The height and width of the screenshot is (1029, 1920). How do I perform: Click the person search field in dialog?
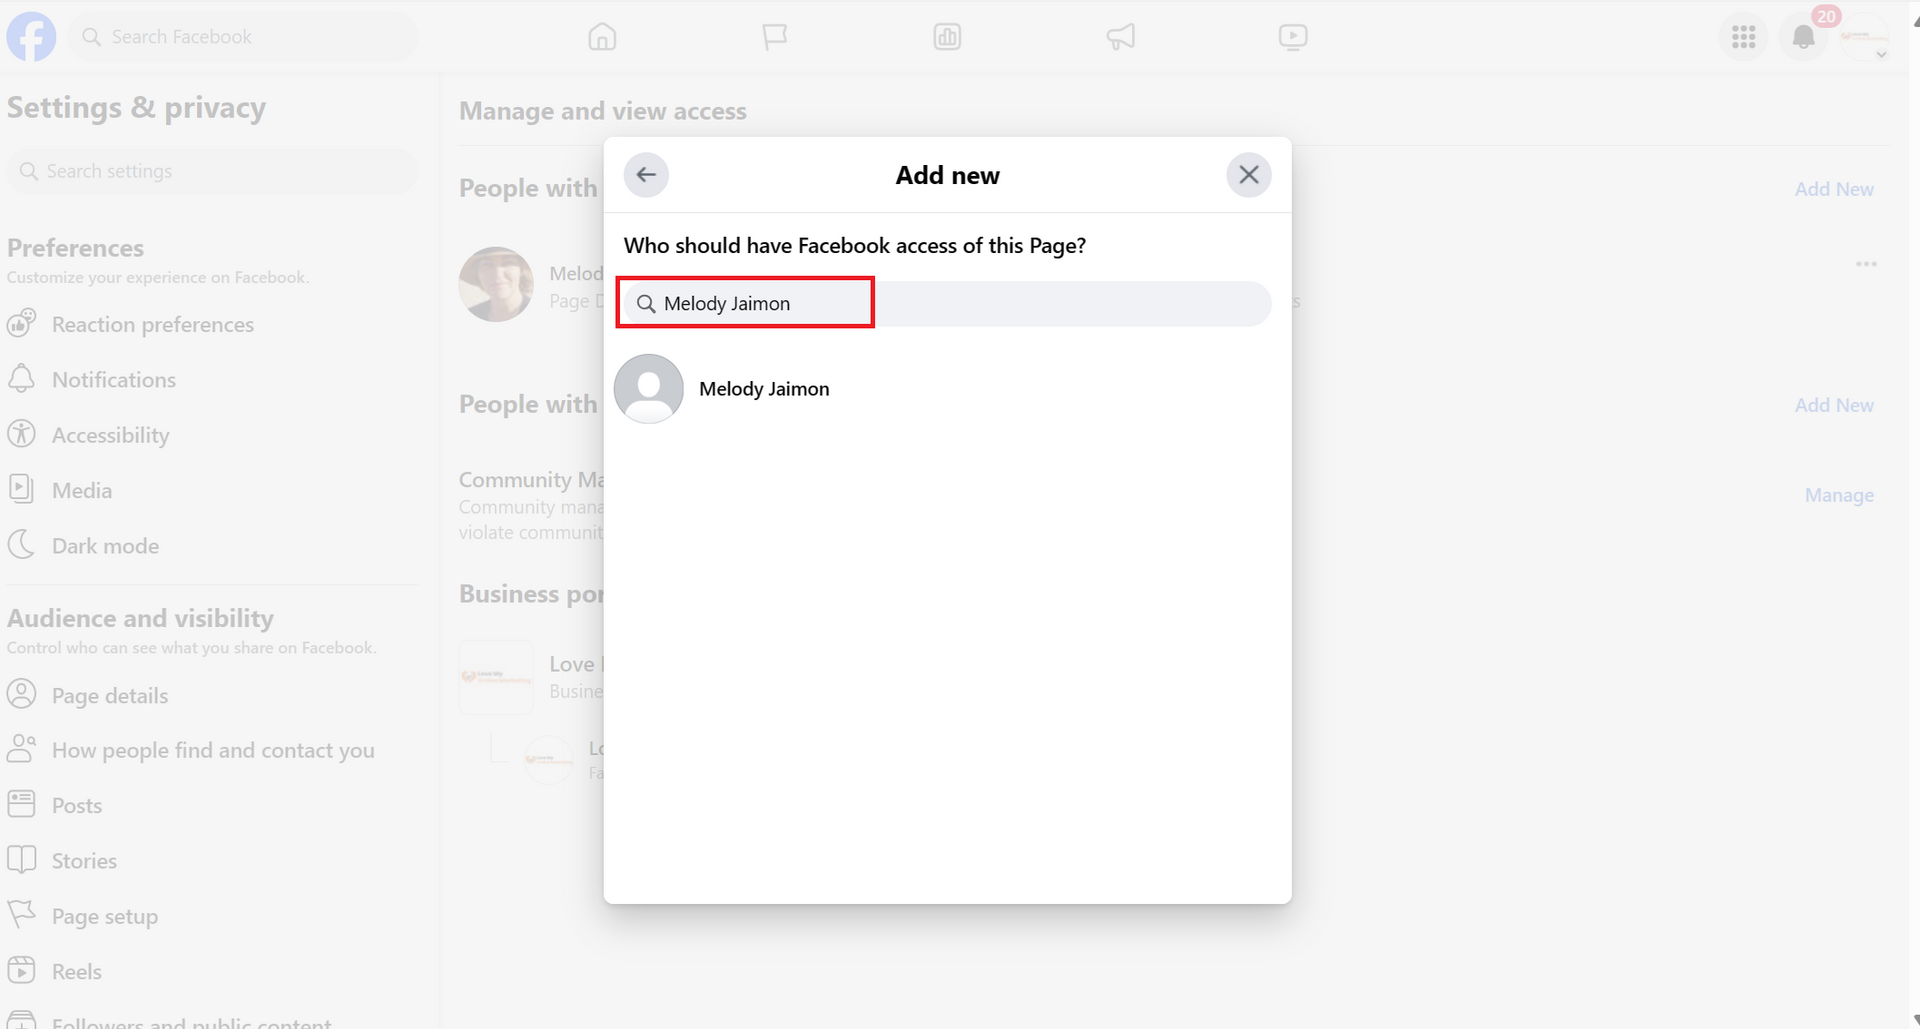(x=947, y=303)
